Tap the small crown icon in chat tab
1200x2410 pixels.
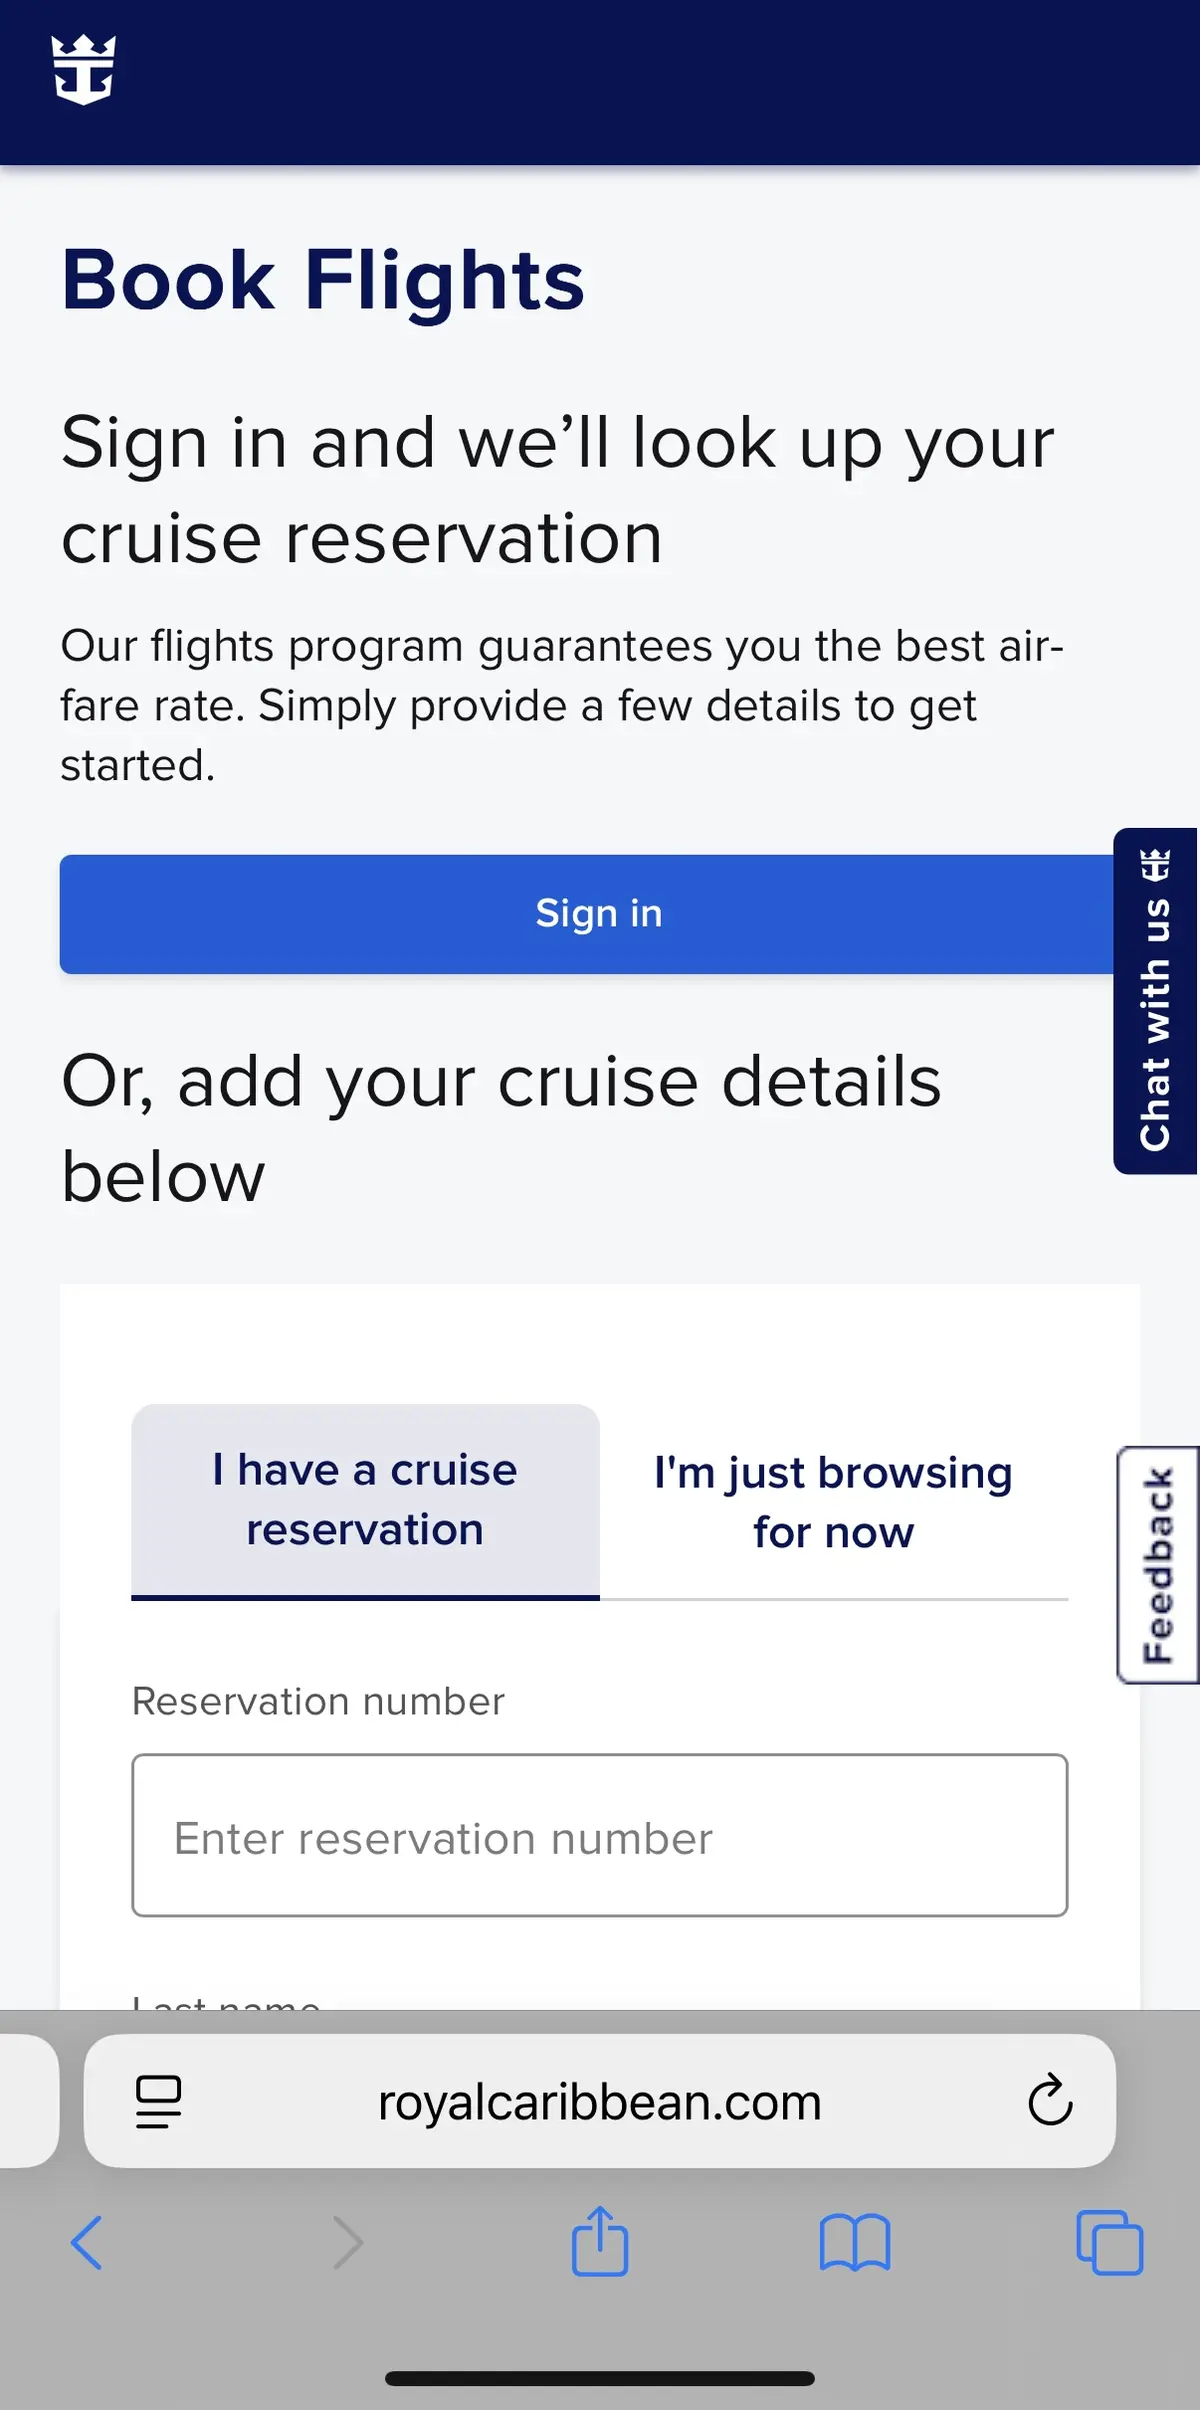1156,865
